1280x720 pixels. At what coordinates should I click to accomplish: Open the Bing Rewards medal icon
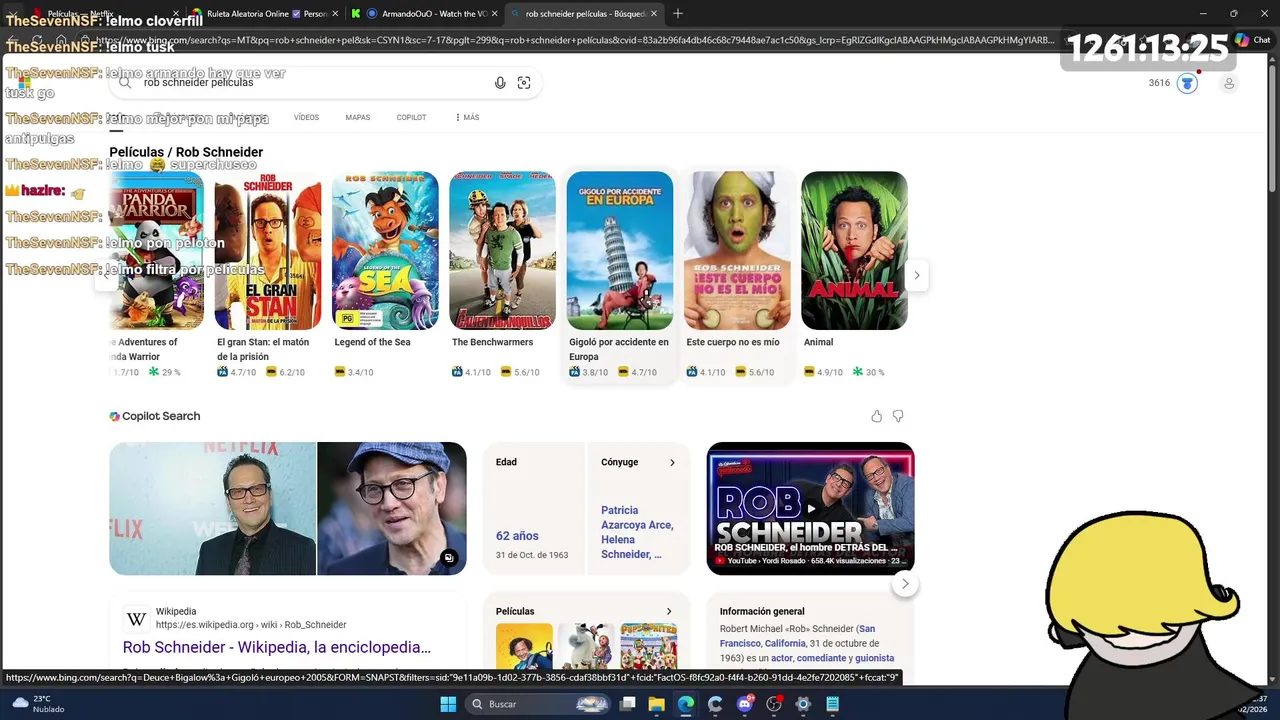coord(1187,83)
